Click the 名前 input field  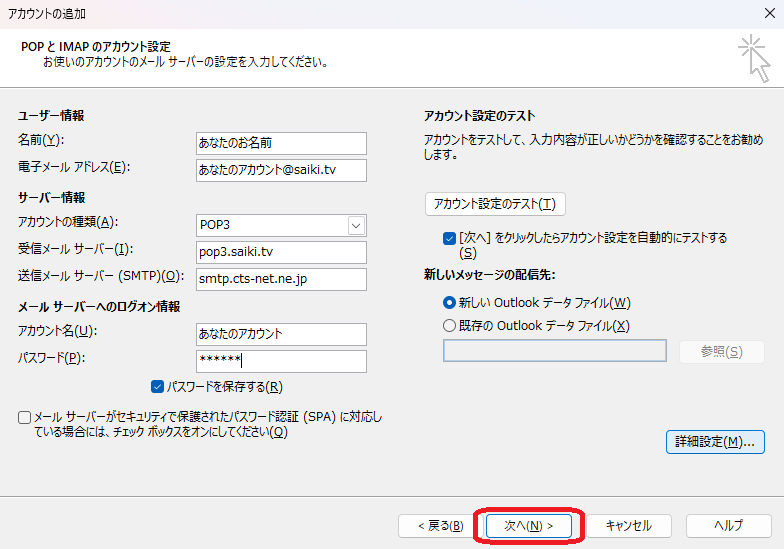tap(282, 143)
